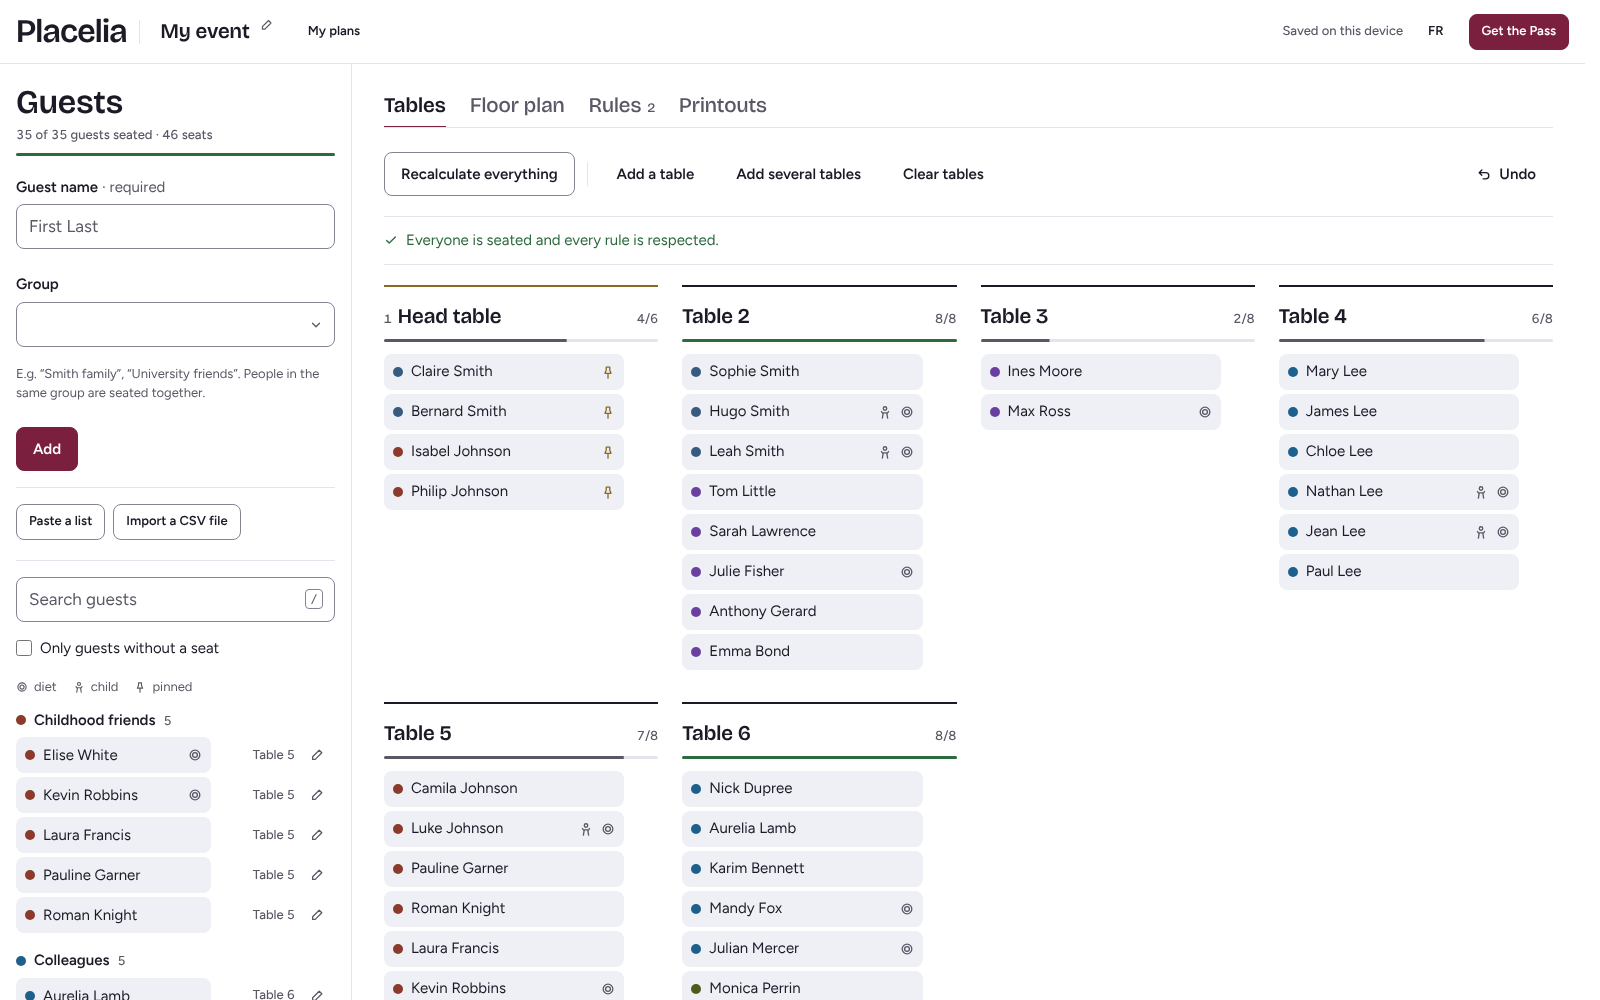Click diet icon on Julie Fisher
The height and width of the screenshot is (1000, 1600).
[906, 572]
